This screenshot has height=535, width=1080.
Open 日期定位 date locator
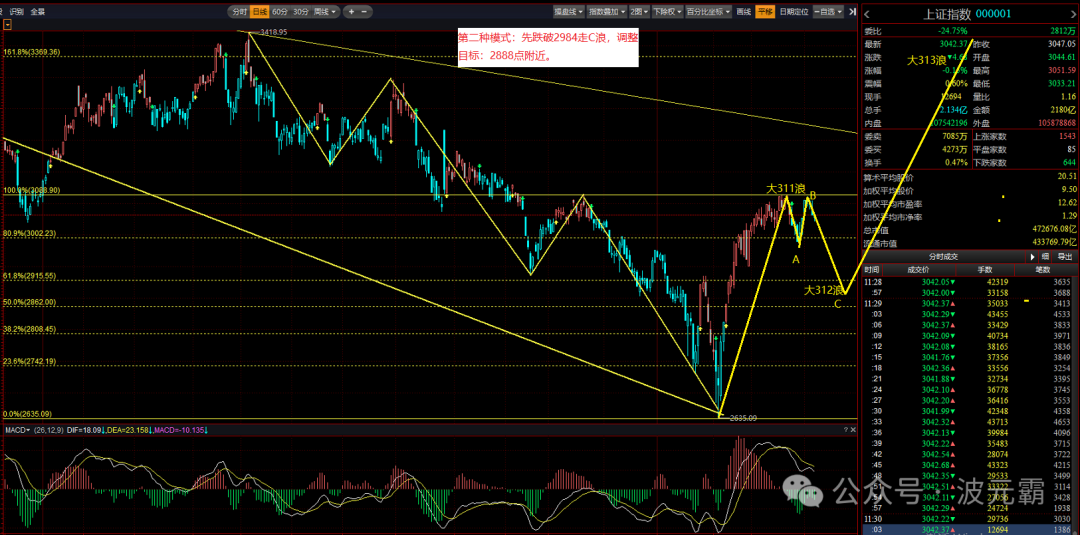[x=794, y=12]
